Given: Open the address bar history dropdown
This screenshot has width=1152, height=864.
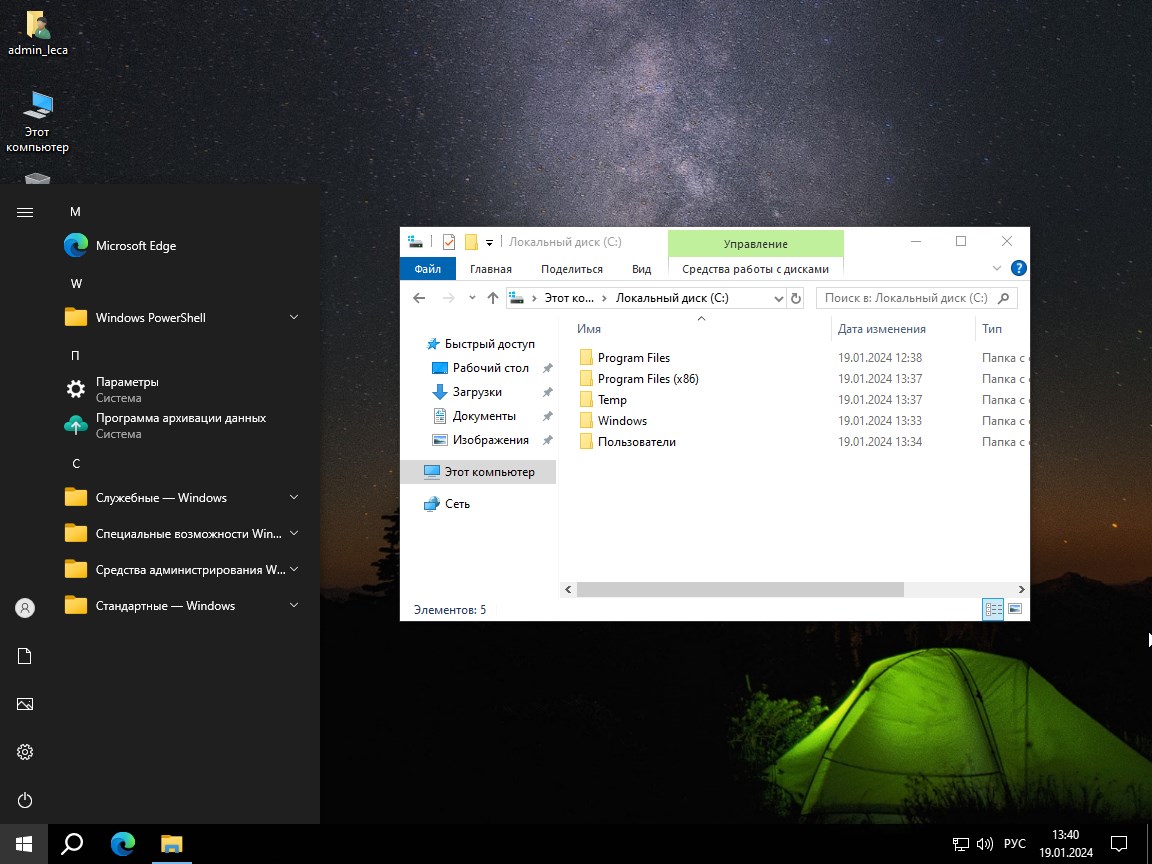Looking at the screenshot, I should (779, 298).
